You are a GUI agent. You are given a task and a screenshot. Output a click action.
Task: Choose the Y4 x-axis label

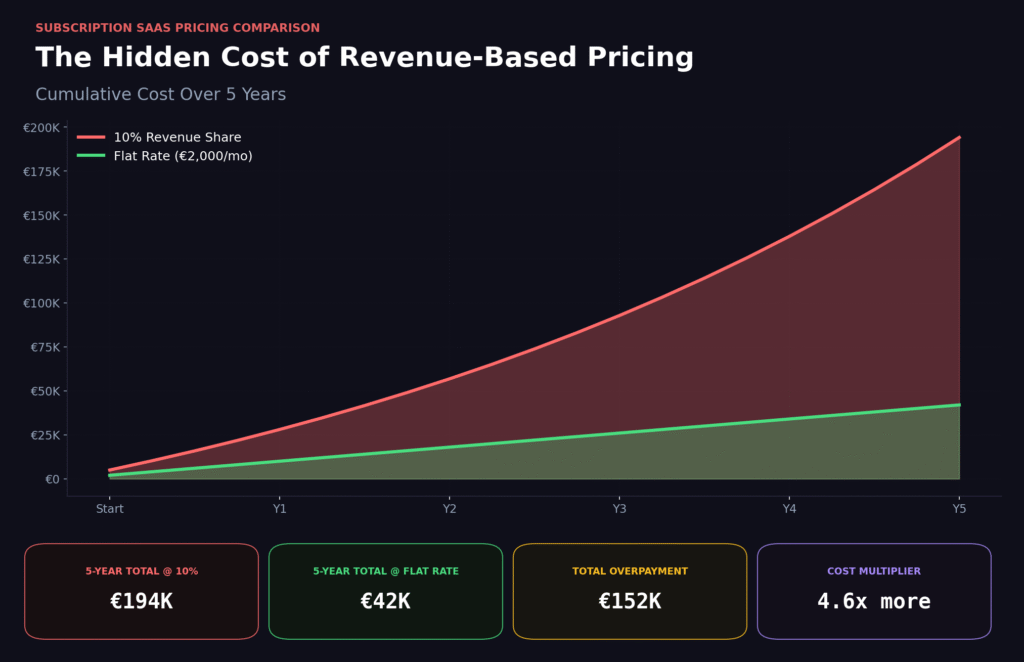coord(789,509)
